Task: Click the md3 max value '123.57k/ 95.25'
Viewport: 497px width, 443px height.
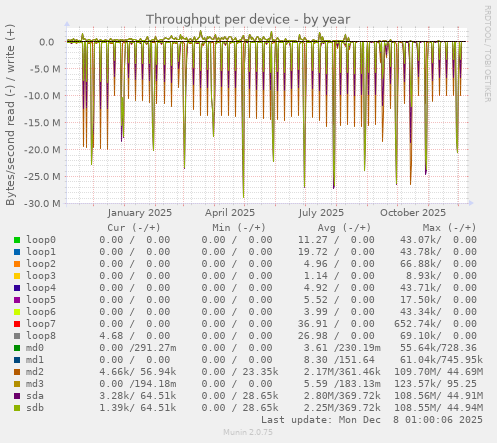Action: click(435, 384)
